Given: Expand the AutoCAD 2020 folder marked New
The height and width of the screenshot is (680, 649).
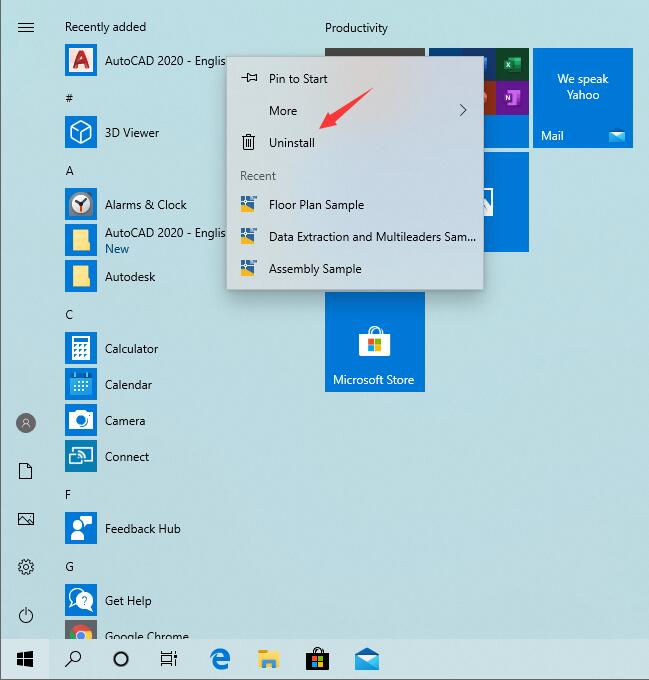Looking at the screenshot, I should (145, 240).
